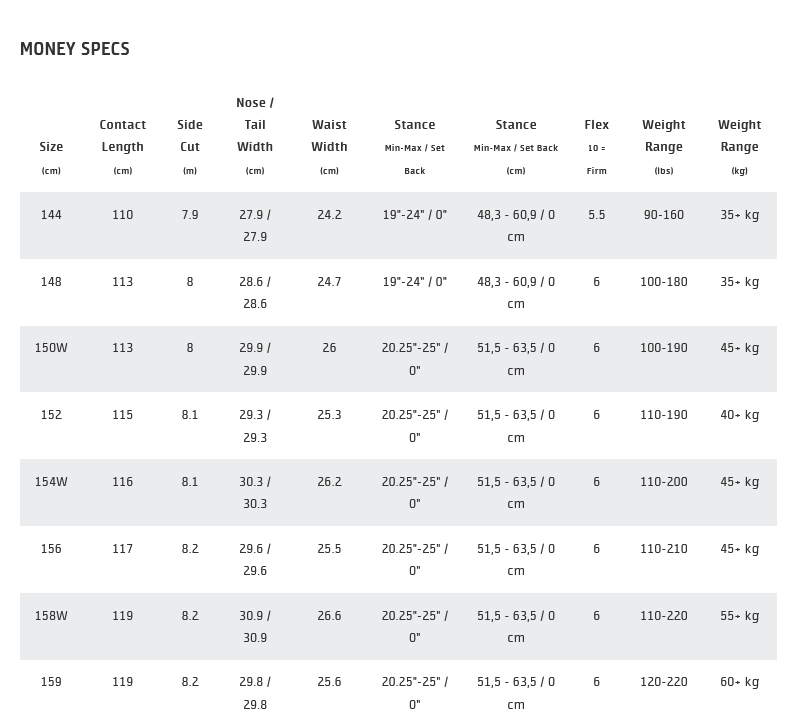This screenshot has height=726, width=793.
Task: Click the 158W size cell
Action: pos(51,616)
